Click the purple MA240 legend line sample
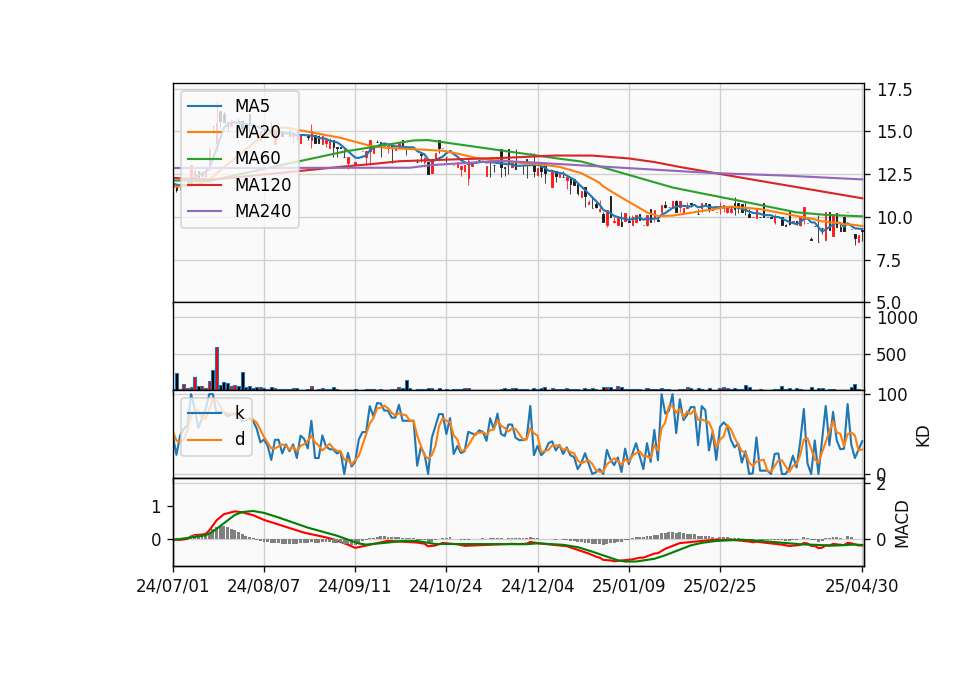The image size is (960, 690). [204, 211]
